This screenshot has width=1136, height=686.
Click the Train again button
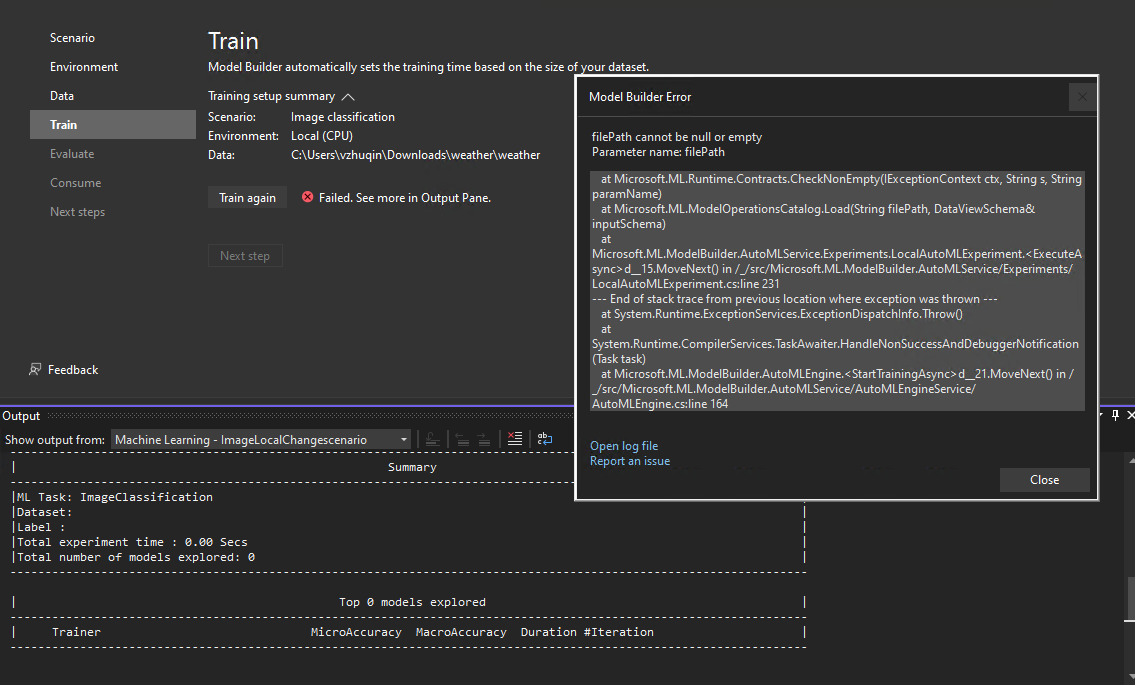click(x=247, y=197)
